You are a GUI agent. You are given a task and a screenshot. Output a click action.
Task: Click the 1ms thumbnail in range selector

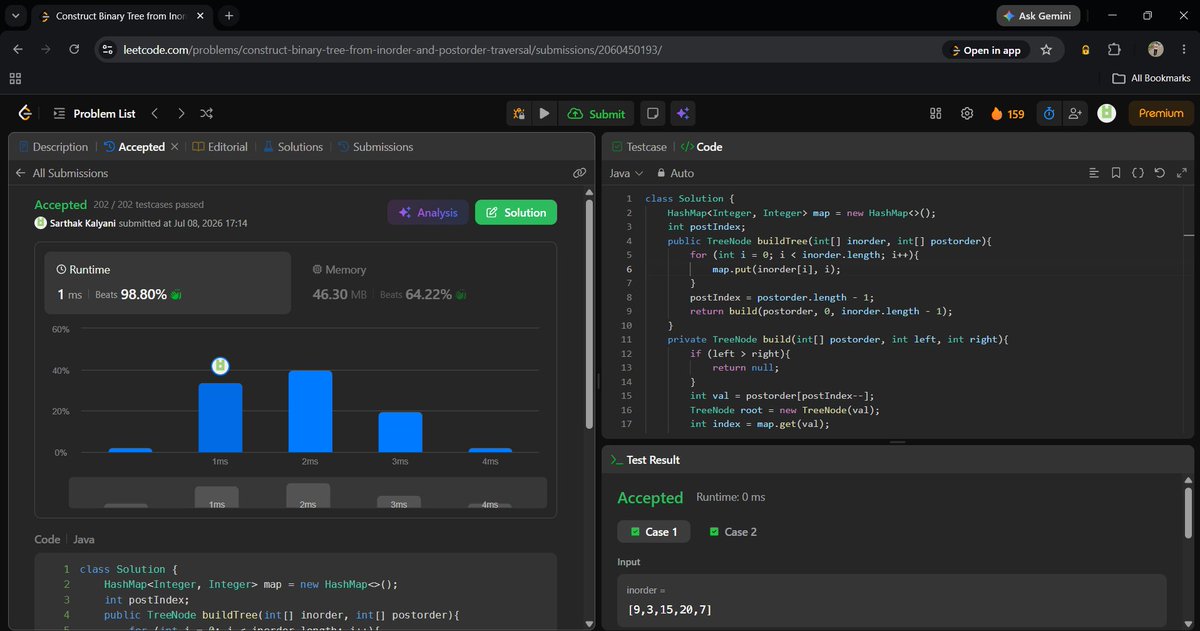(x=216, y=497)
